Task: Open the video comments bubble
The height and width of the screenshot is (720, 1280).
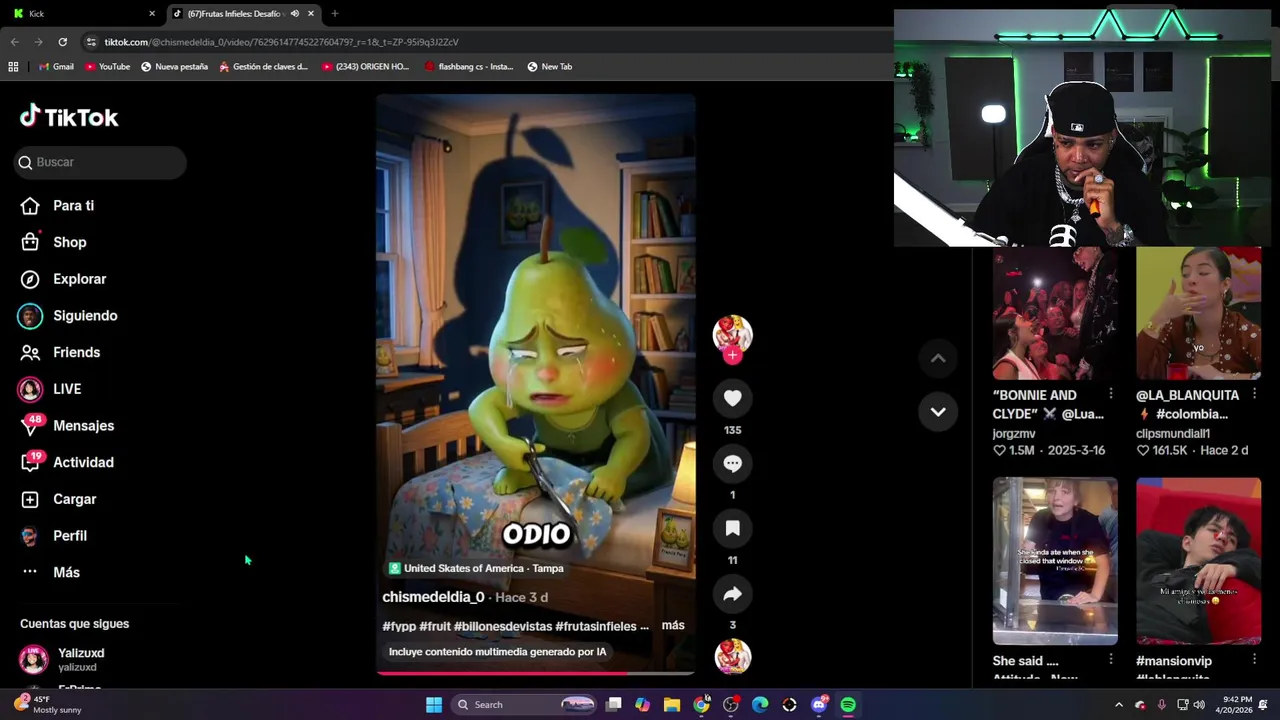Action: coord(732,463)
